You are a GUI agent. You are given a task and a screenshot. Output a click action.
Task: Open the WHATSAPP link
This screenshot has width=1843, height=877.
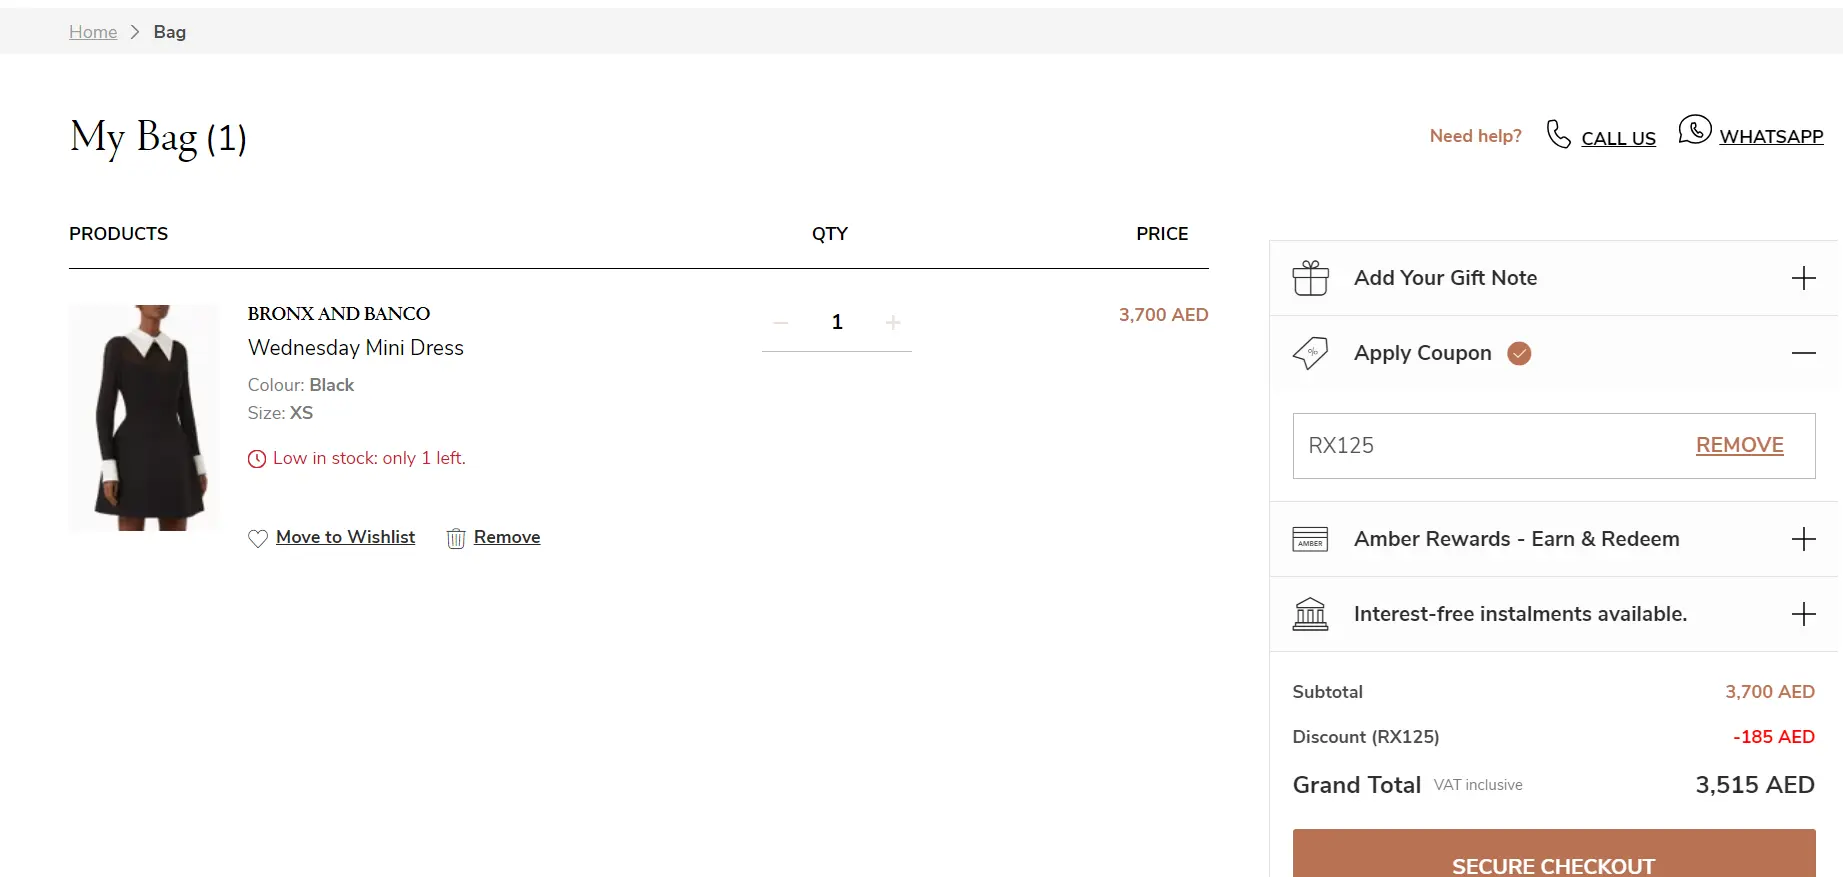click(x=1771, y=136)
